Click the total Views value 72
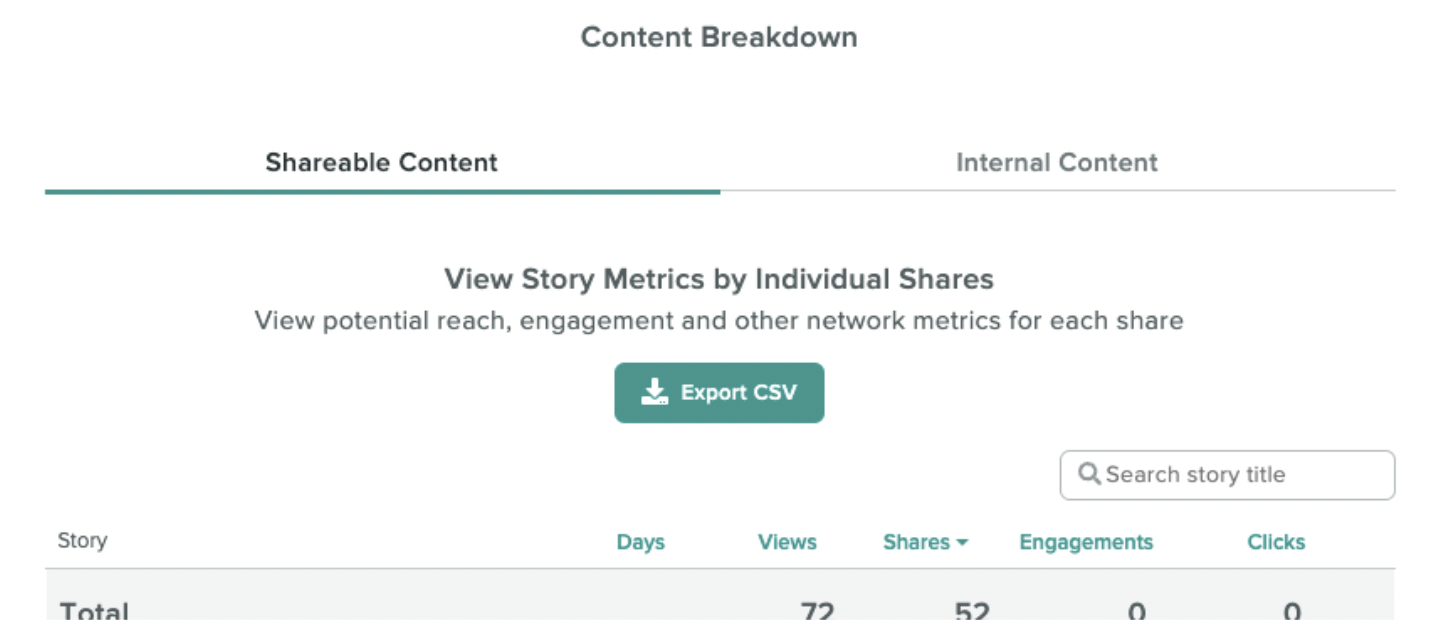Image resolution: width=1432 pixels, height=644 pixels. [x=817, y=611]
